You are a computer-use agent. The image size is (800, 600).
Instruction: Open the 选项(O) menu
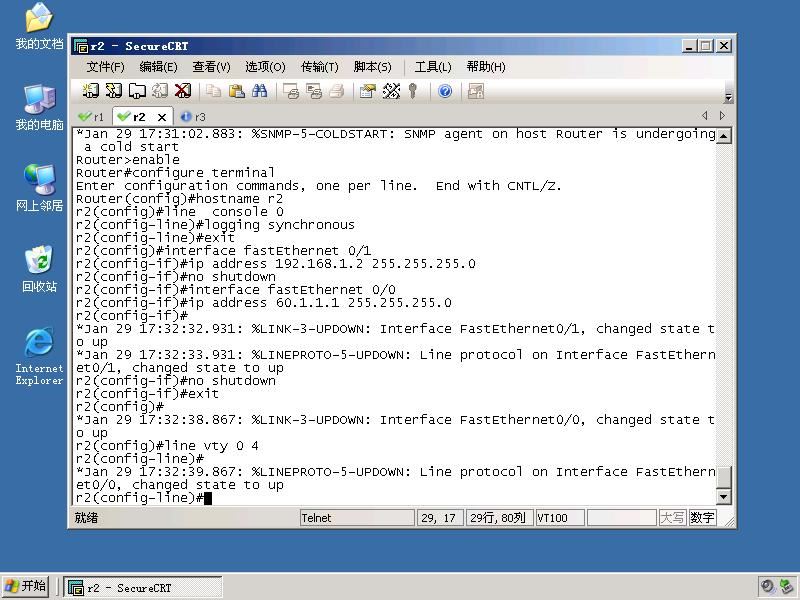[x=265, y=67]
